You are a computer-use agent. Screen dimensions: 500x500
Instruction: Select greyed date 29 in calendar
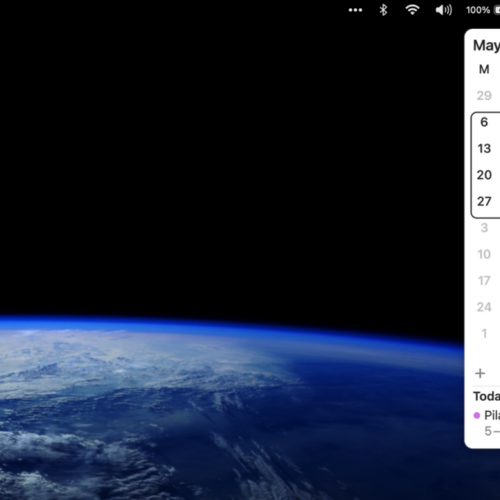[484, 96]
